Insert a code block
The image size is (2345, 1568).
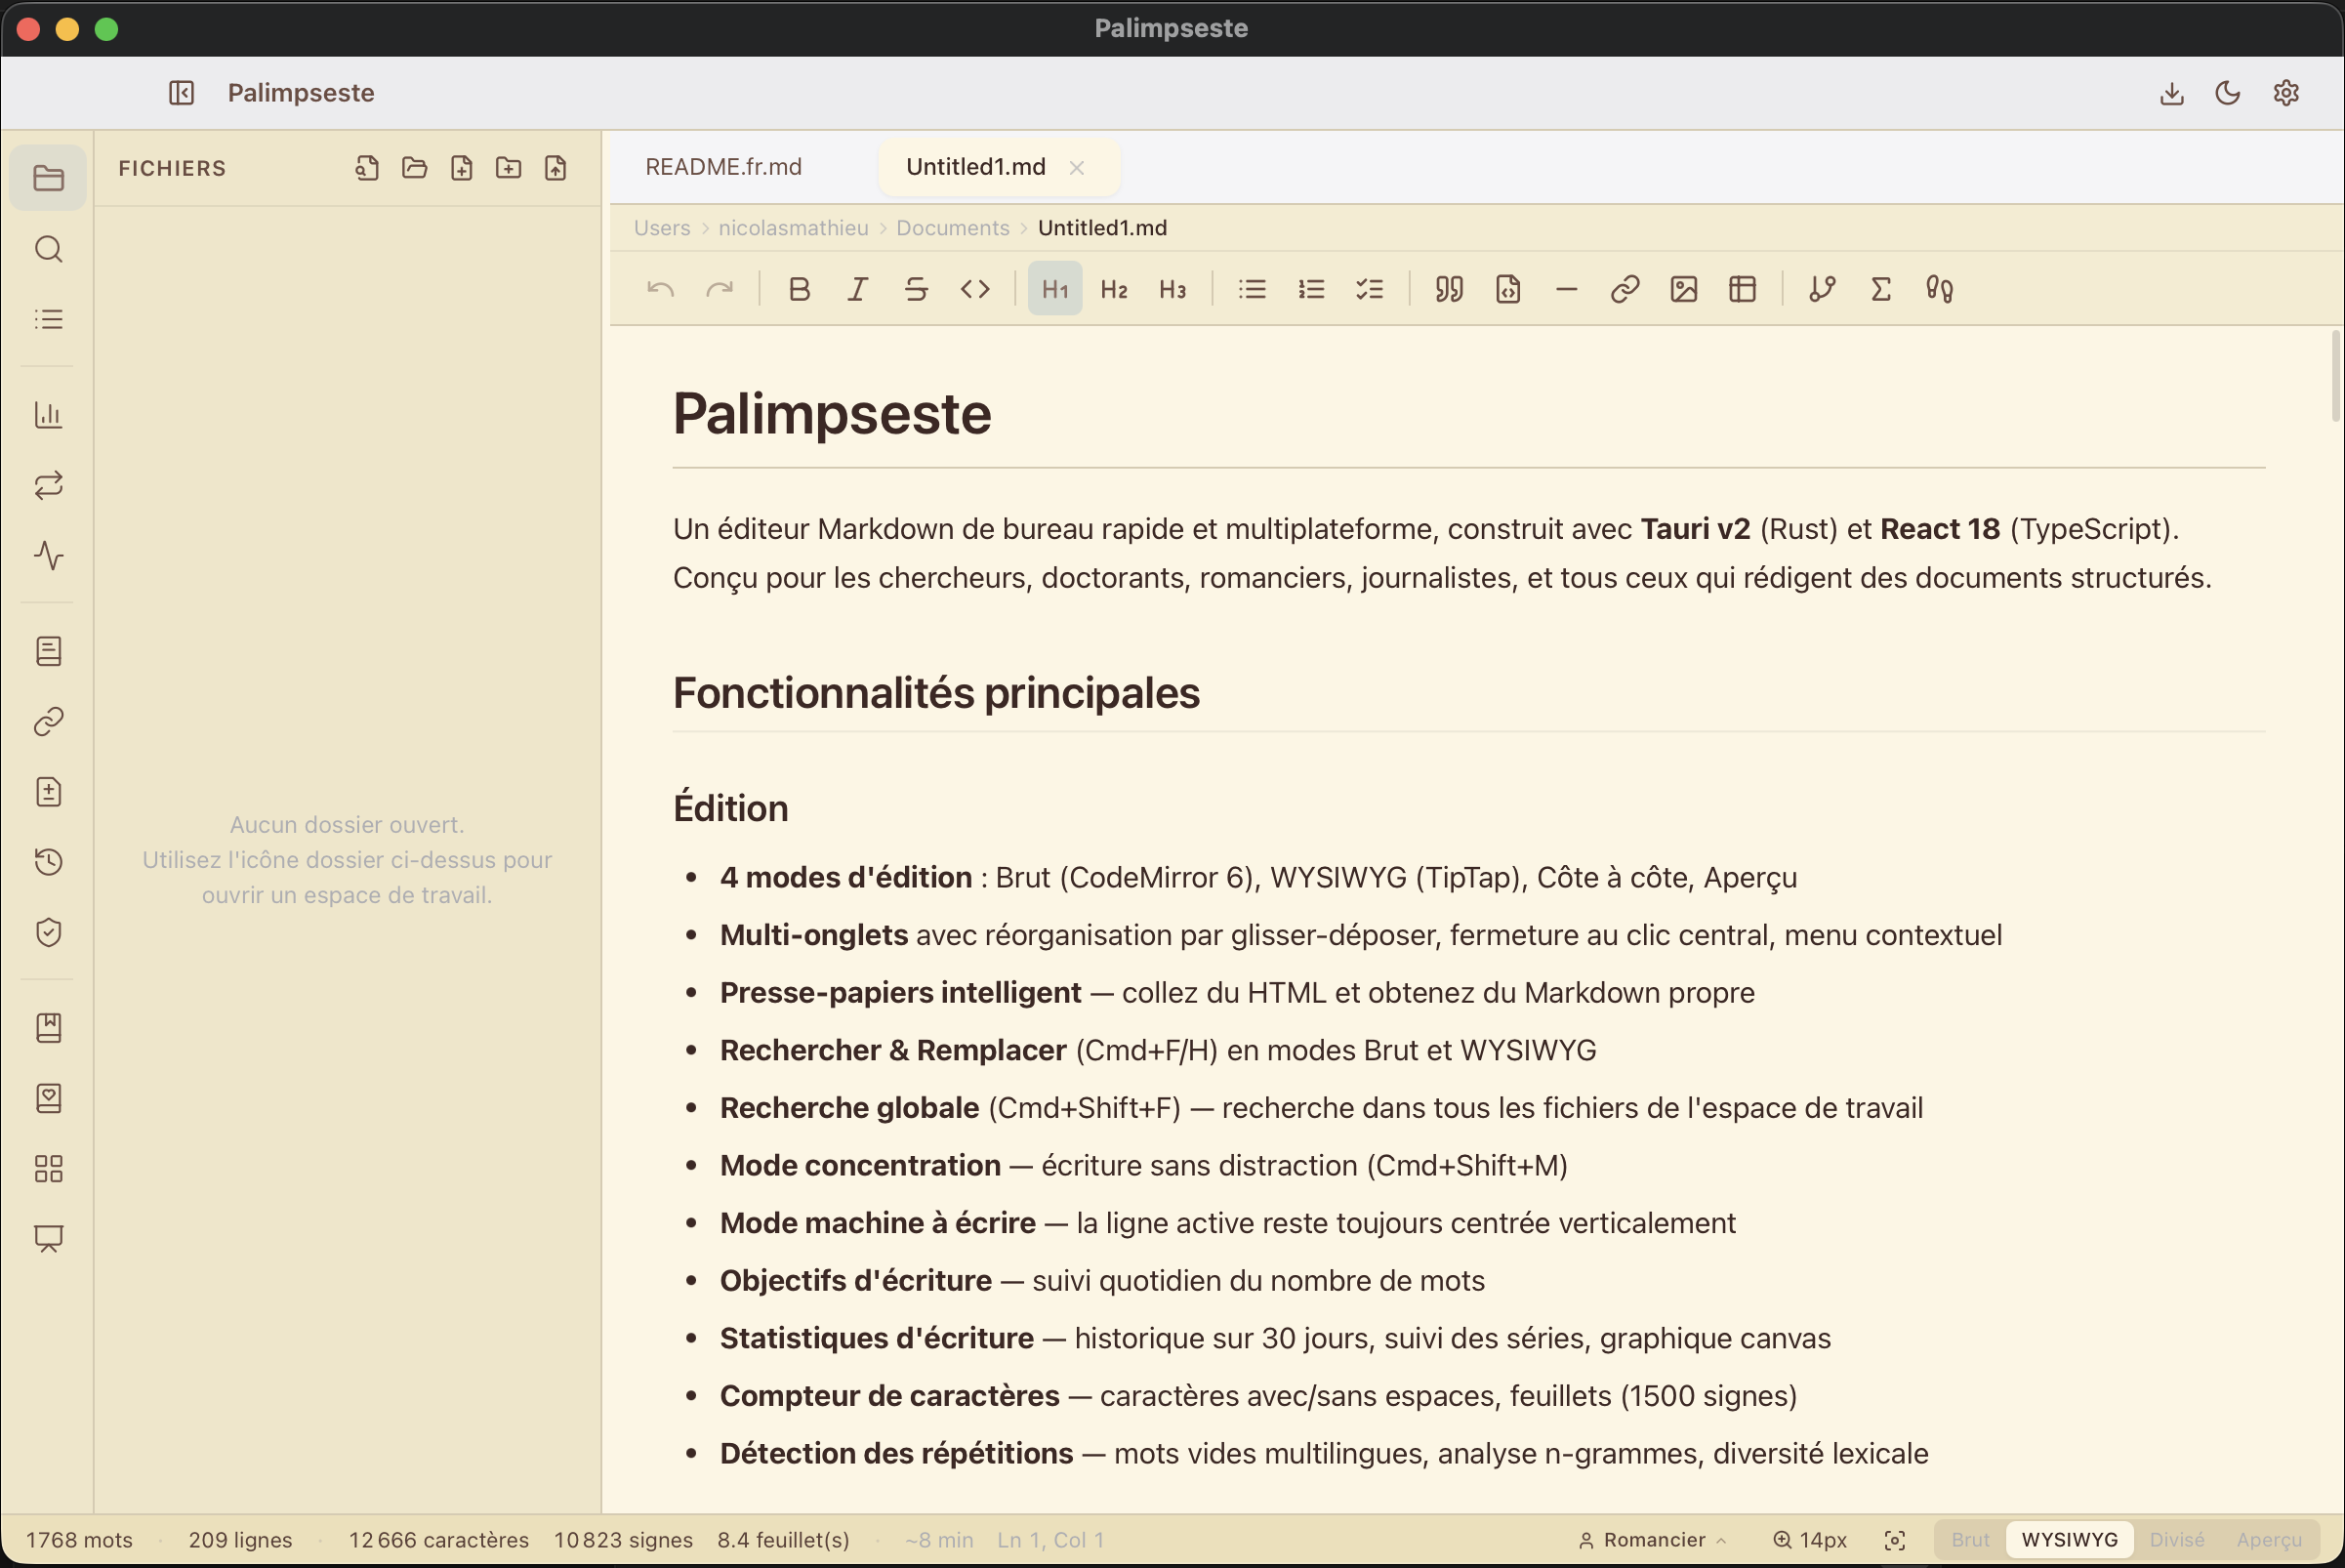(x=1507, y=289)
